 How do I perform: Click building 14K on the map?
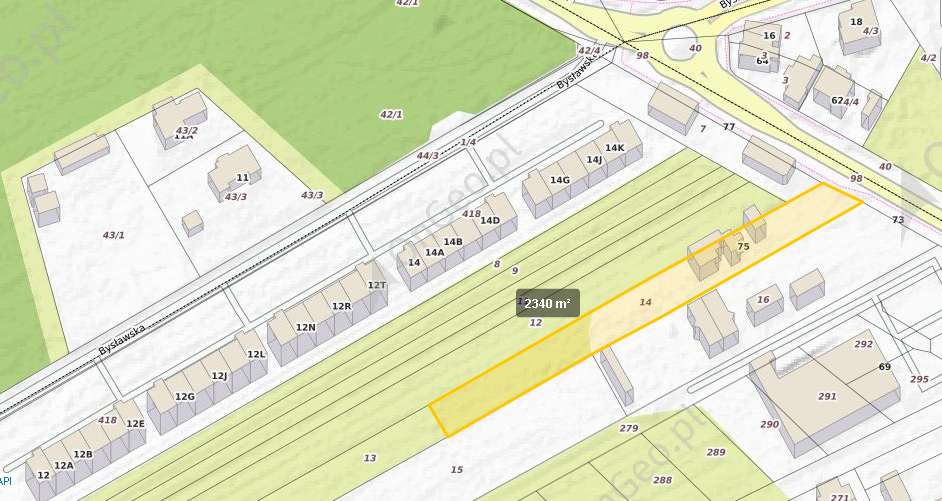615,148
